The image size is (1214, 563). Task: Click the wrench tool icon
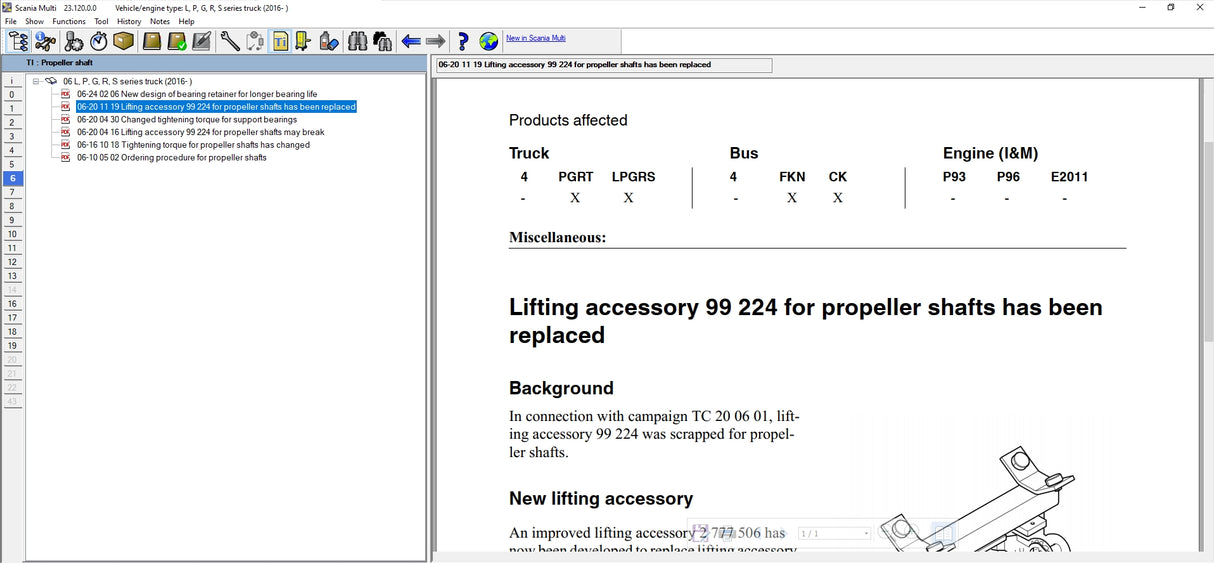click(229, 41)
